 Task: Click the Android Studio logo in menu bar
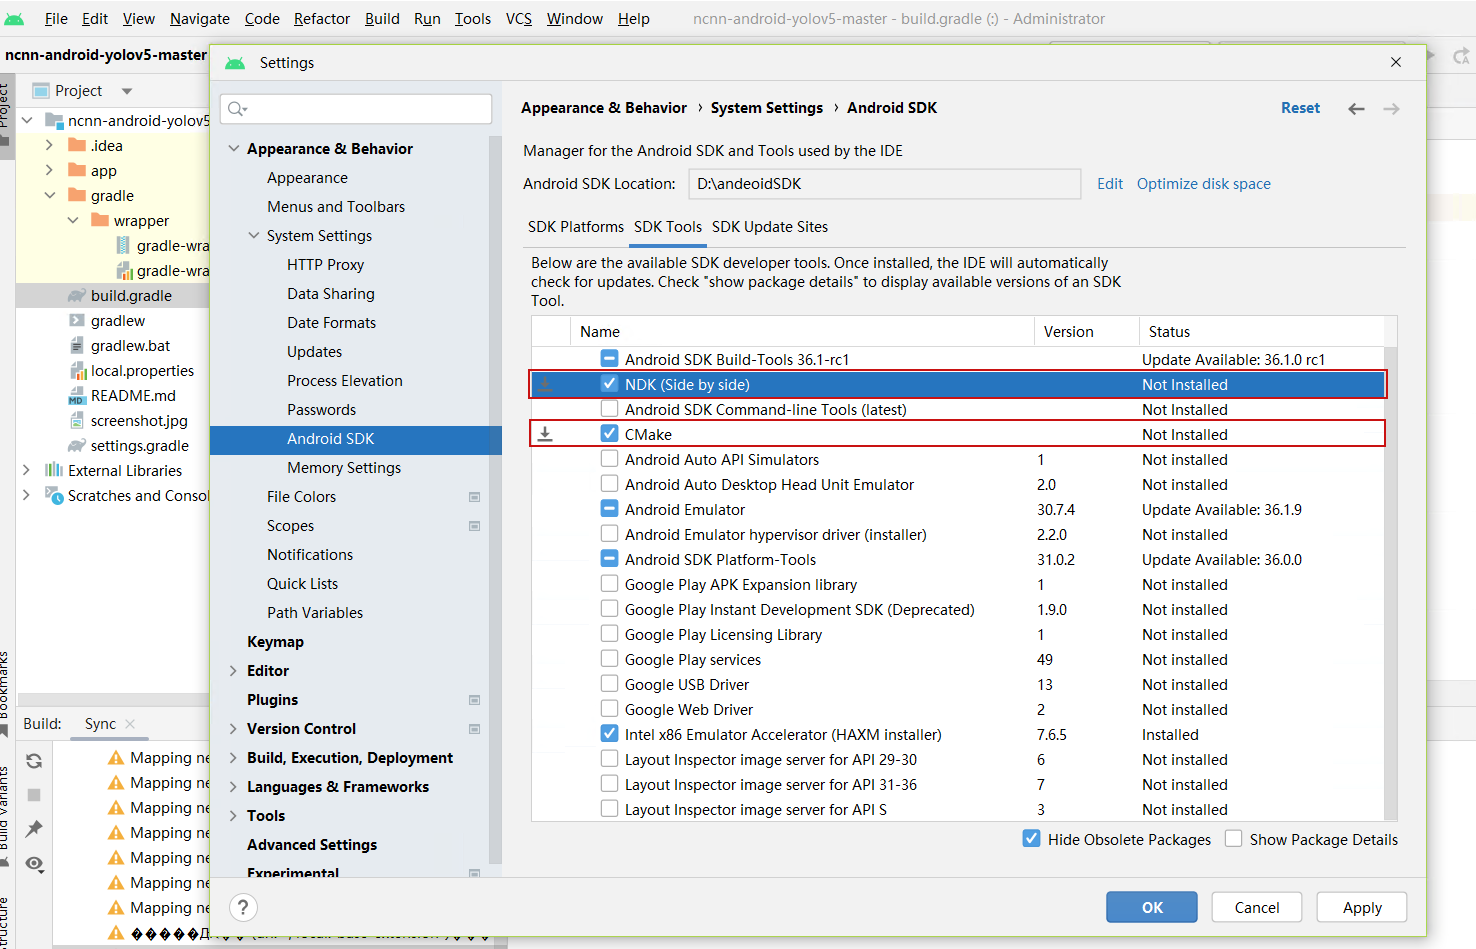[x=14, y=19]
